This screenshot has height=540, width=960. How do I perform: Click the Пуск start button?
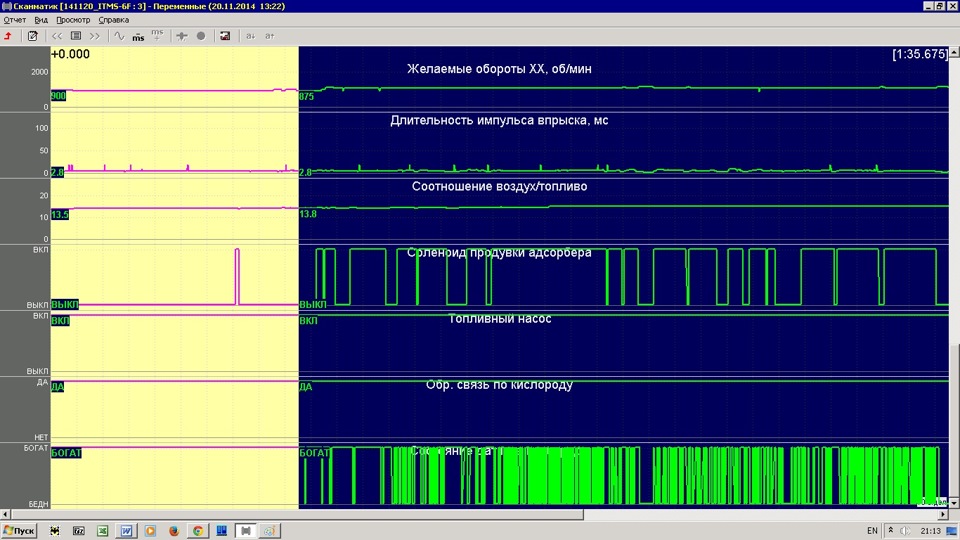point(19,531)
